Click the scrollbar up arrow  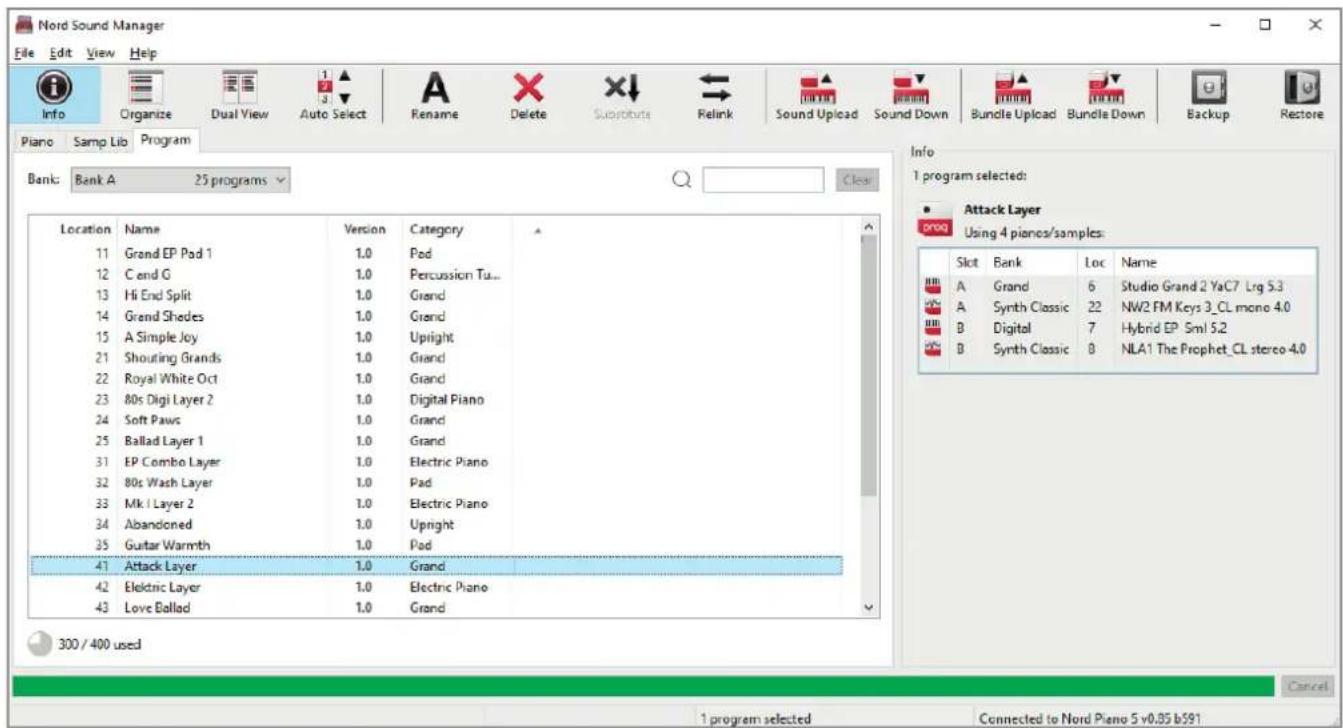tap(867, 228)
